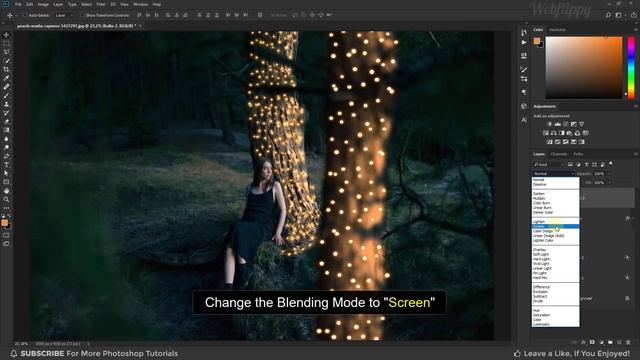Toggle the Auto-Select checkbox

pos(25,15)
